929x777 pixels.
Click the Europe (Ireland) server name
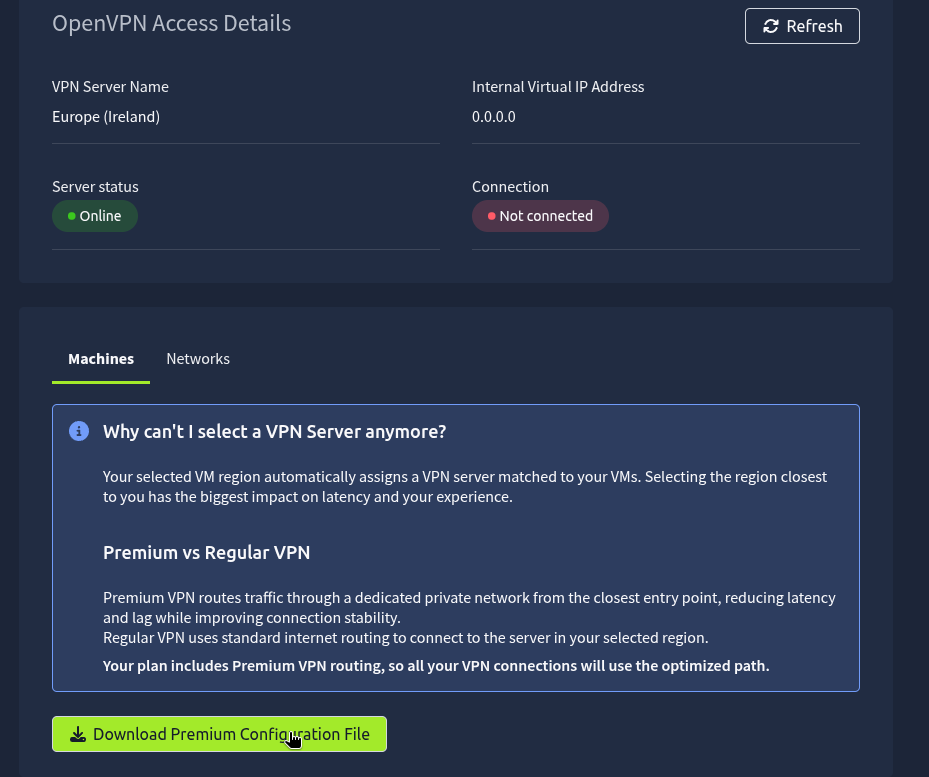(106, 117)
